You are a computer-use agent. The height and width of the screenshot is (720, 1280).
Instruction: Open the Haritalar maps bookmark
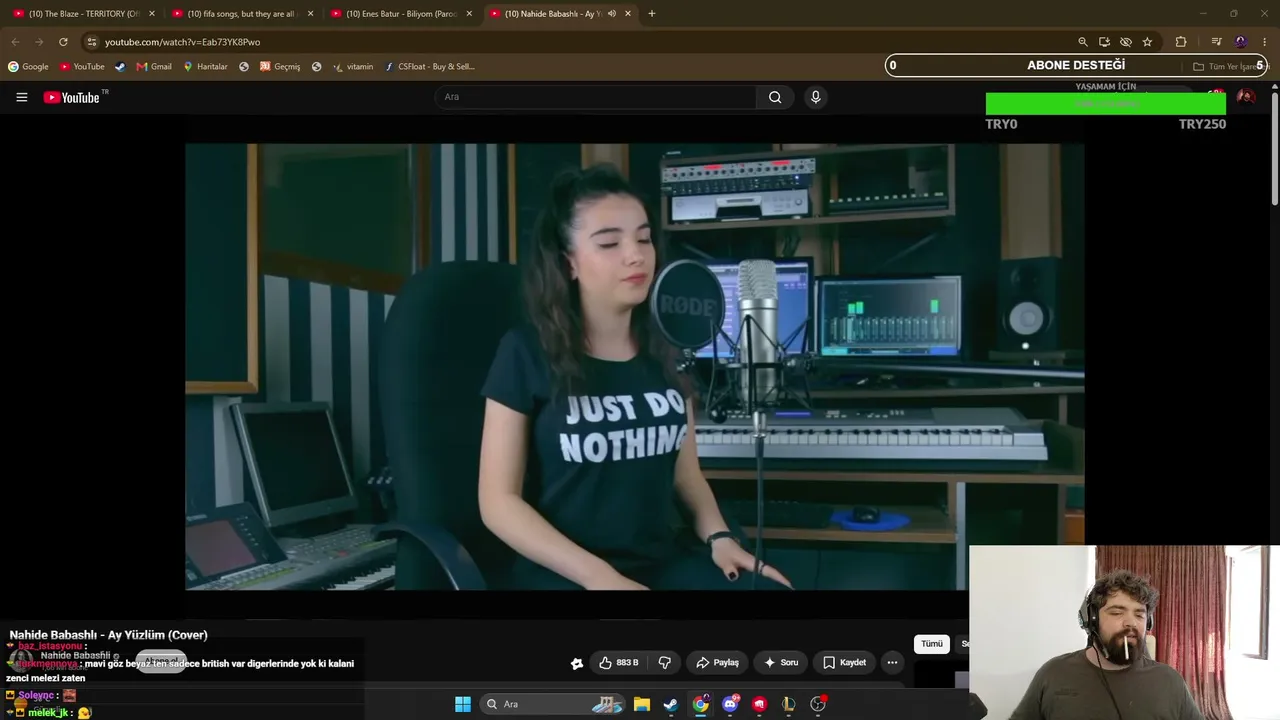click(x=205, y=67)
